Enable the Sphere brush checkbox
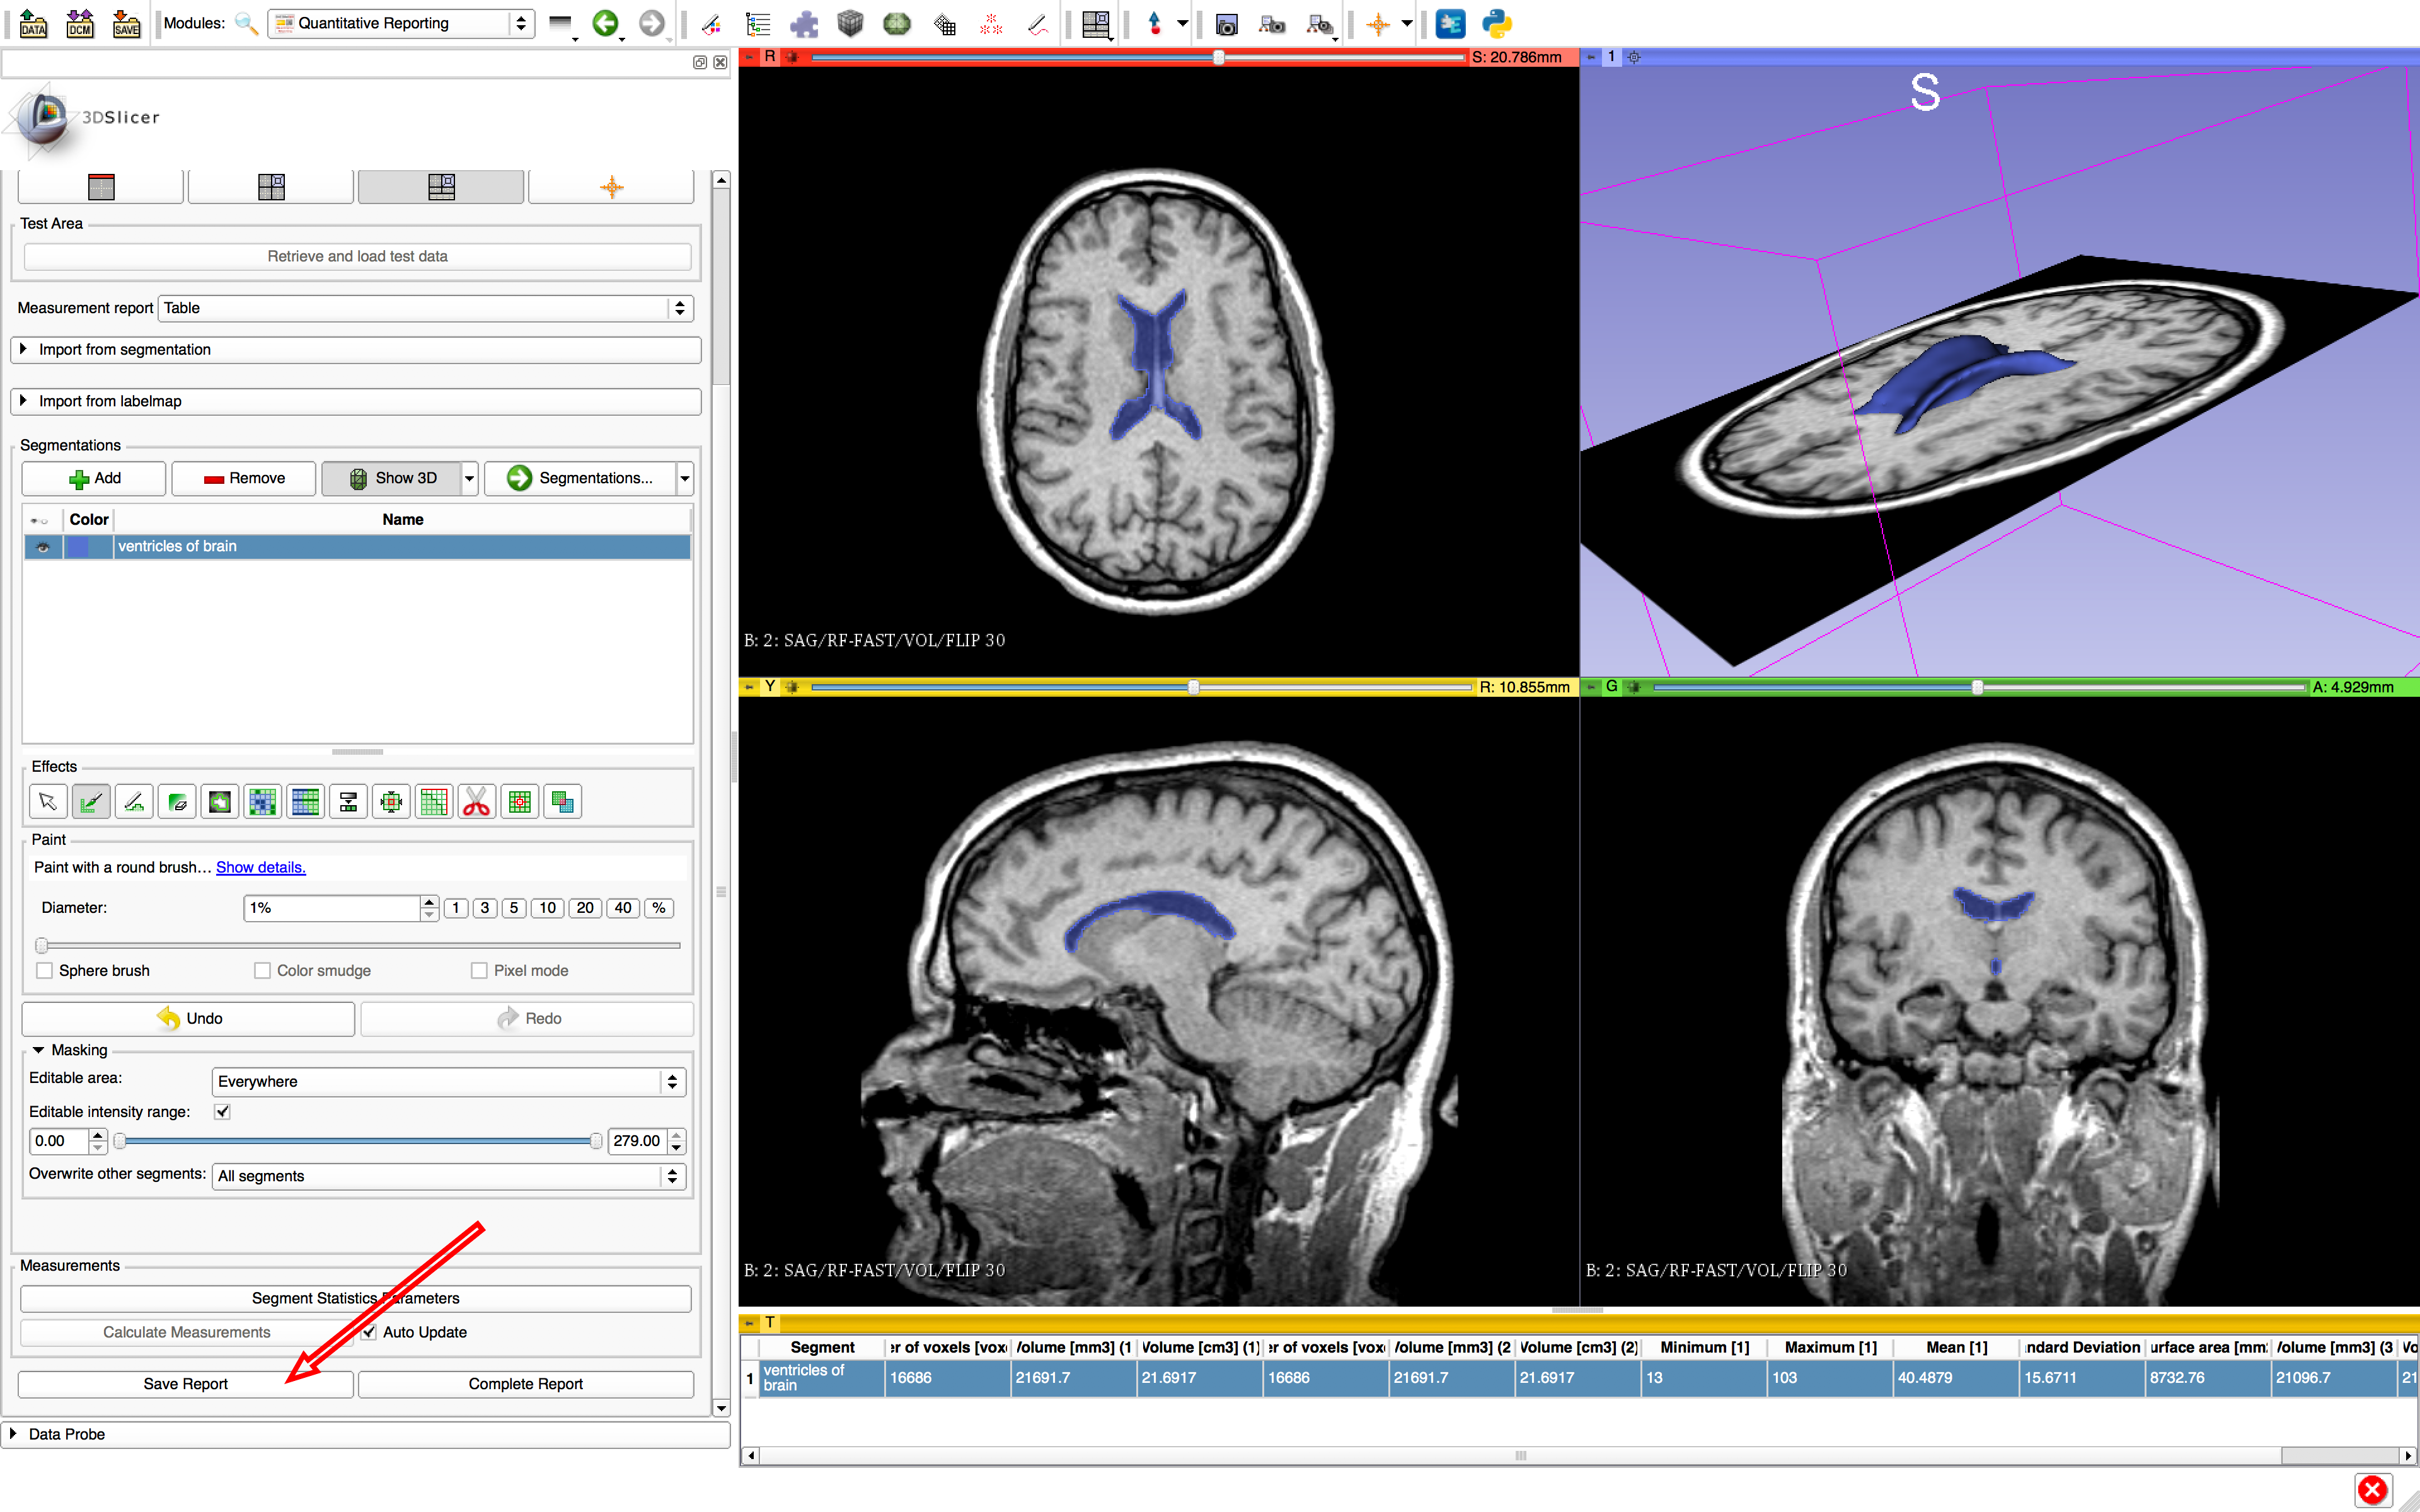Viewport: 2420px width, 1512px height. [45, 970]
